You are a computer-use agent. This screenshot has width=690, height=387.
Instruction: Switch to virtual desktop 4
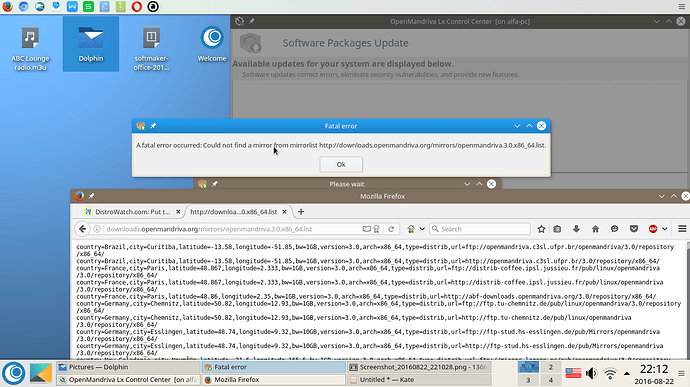tap(551, 380)
